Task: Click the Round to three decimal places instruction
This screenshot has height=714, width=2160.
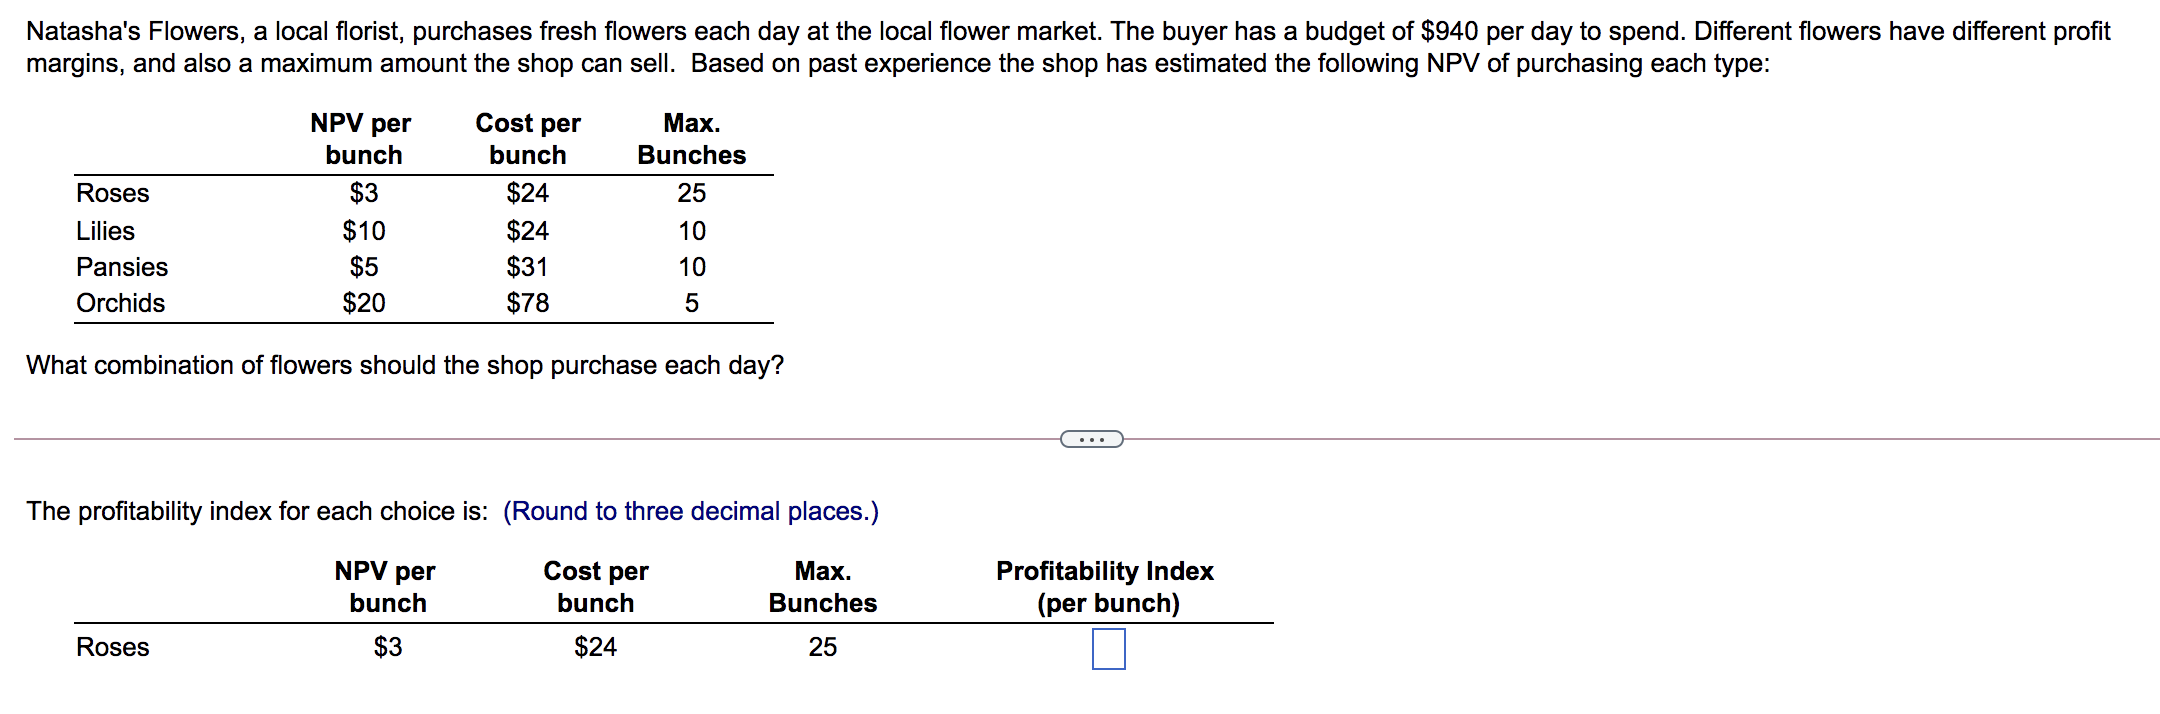Action: click(690, 511)
